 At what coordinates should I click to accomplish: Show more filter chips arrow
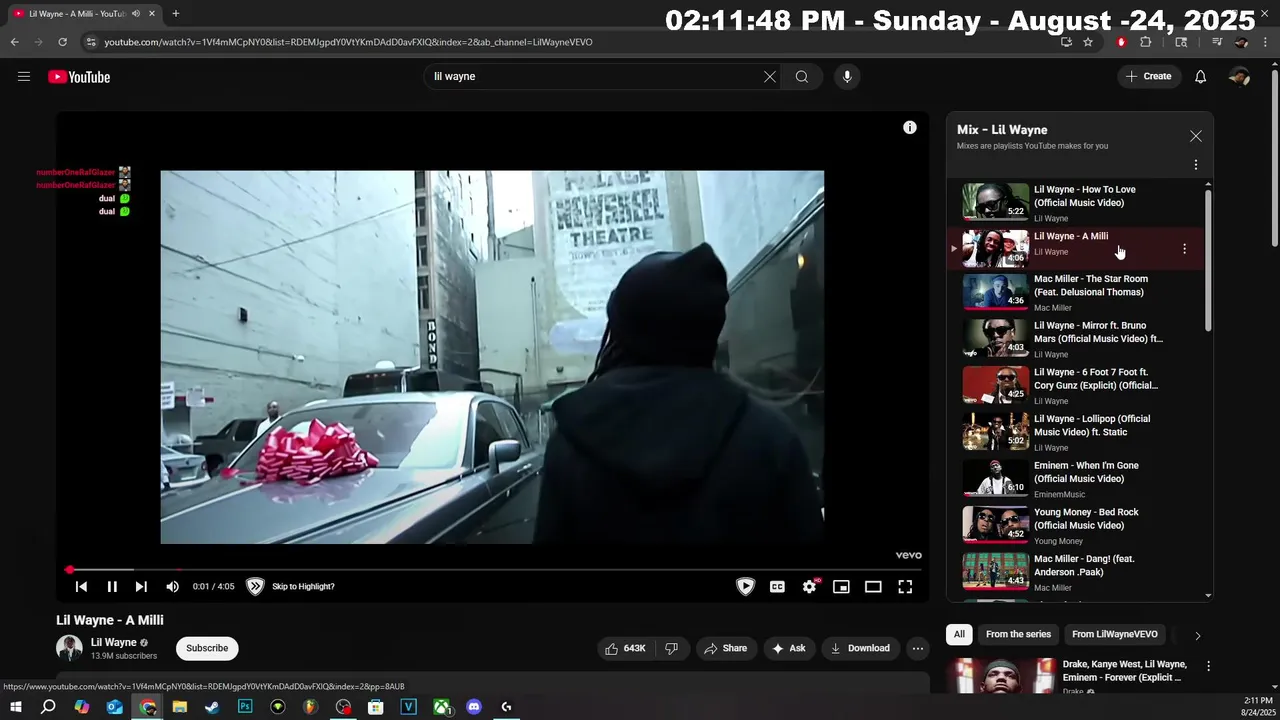[x=1197, y=635]
